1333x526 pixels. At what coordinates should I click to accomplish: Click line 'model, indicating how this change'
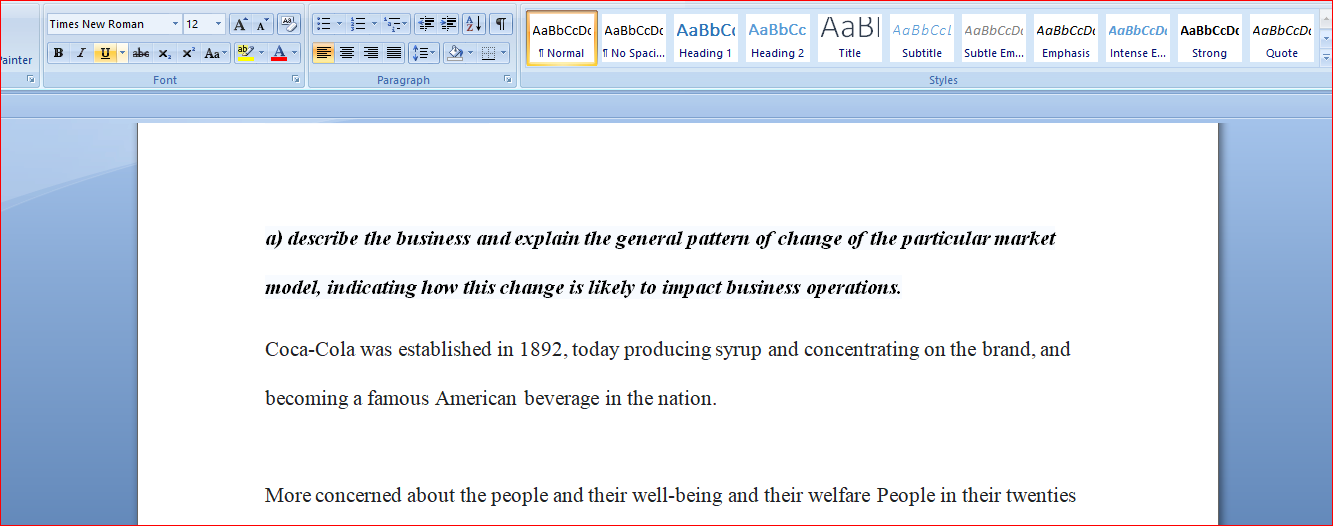583,288
